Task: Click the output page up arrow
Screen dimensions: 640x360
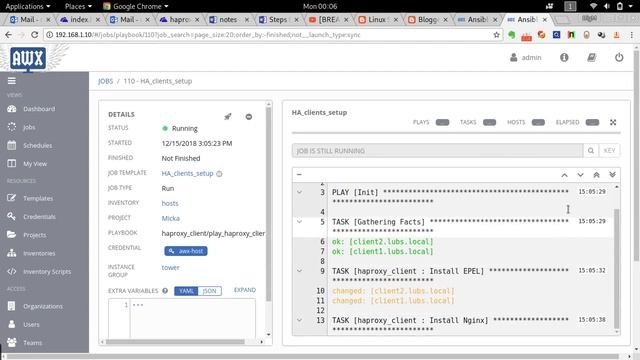Action: tap(564, 175)
